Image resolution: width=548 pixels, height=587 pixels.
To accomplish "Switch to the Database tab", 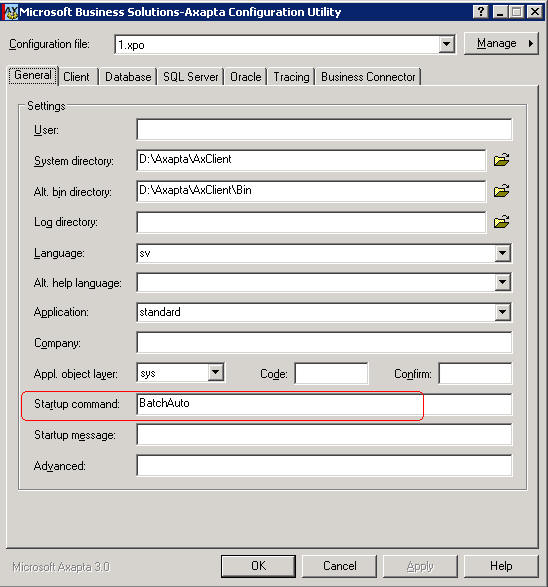I will click(x=128, y=77).
